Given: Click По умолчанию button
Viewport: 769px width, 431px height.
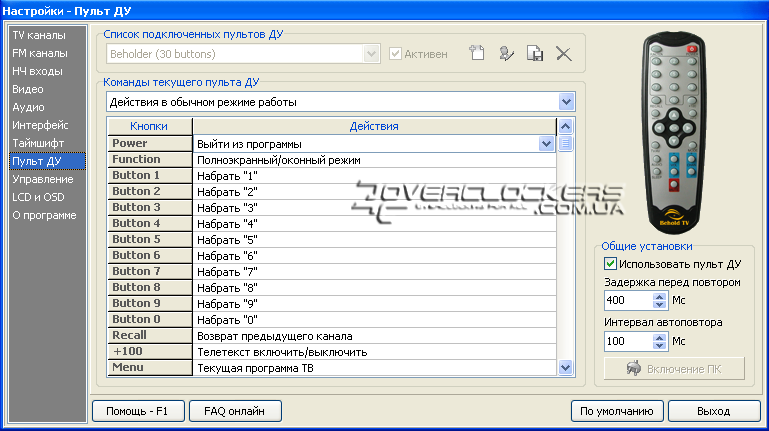Looking at the screenshot, I should [x=617, y=411].
